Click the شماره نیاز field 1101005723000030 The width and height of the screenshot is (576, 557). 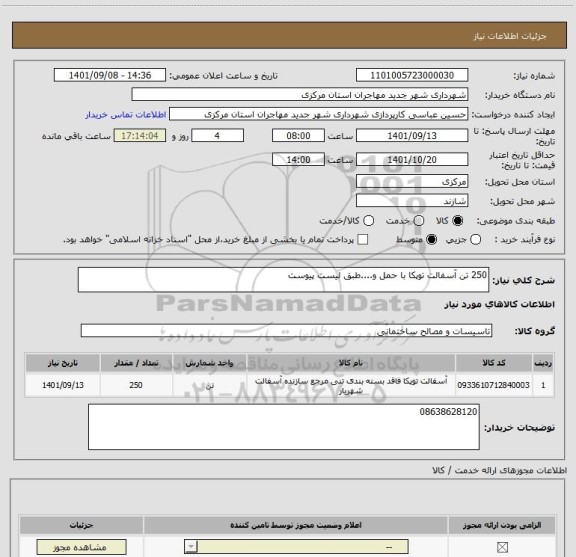[412, 75]
